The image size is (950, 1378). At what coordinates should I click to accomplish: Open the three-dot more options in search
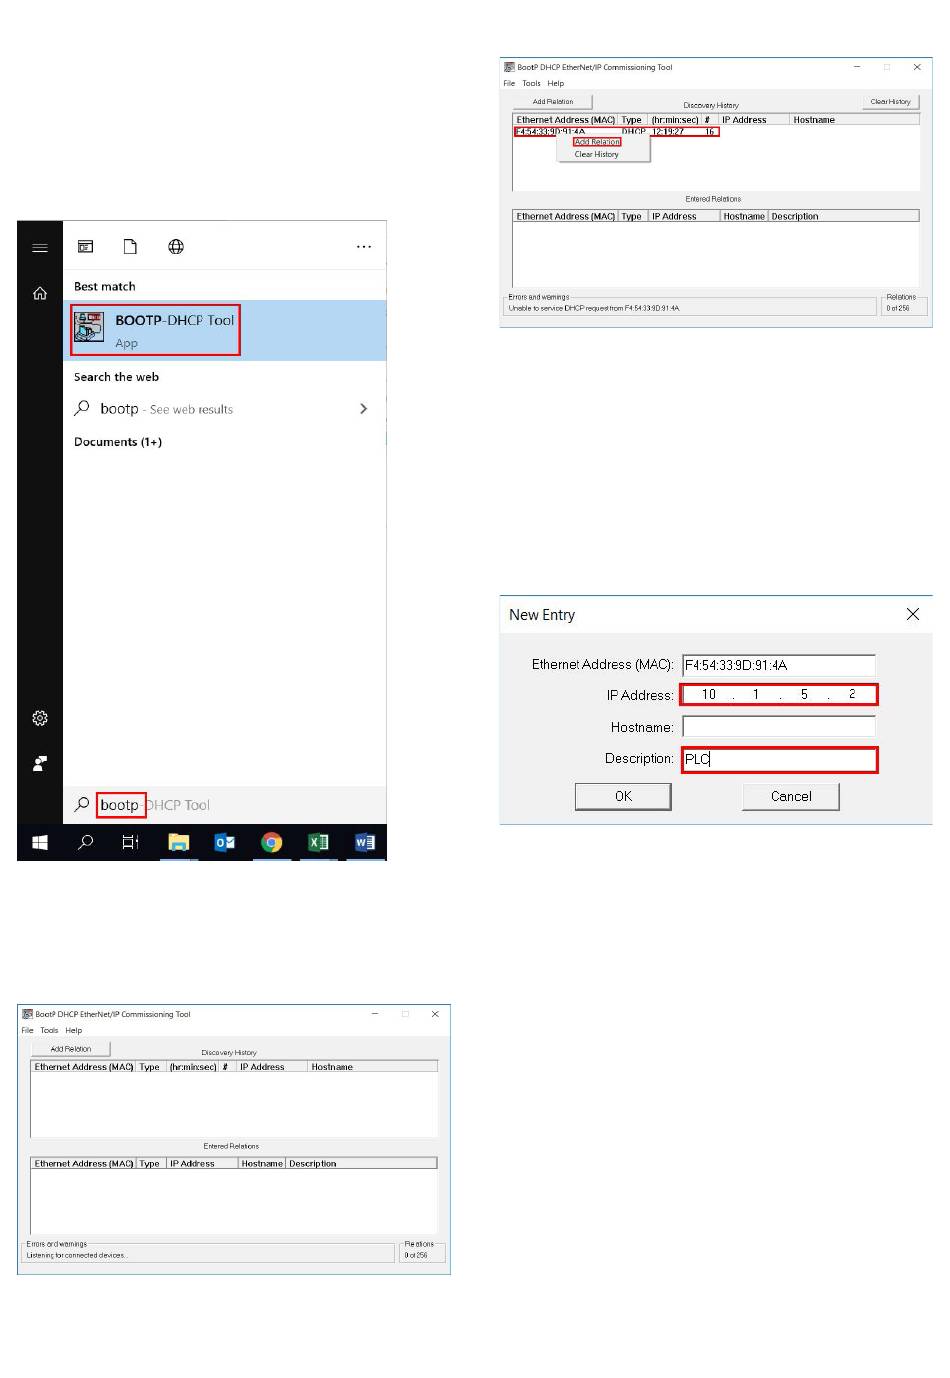pyautogui.click(x=364, y=247)
